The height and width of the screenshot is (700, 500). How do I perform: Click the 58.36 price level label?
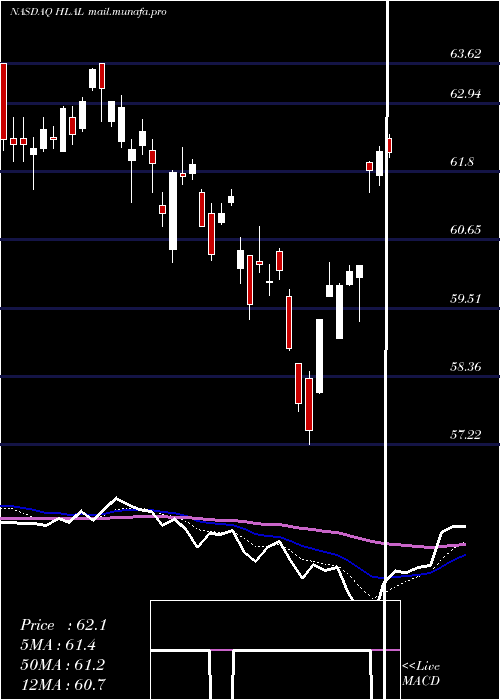(466, 367)
